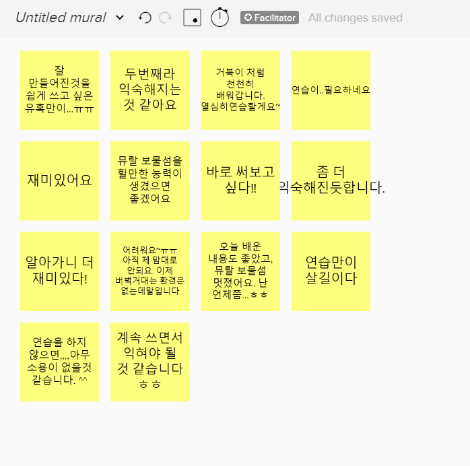Select the sticky note starting with 잘 만들어진것을
The height and width of the screenshot is (466, 470).
click(59, 90)
